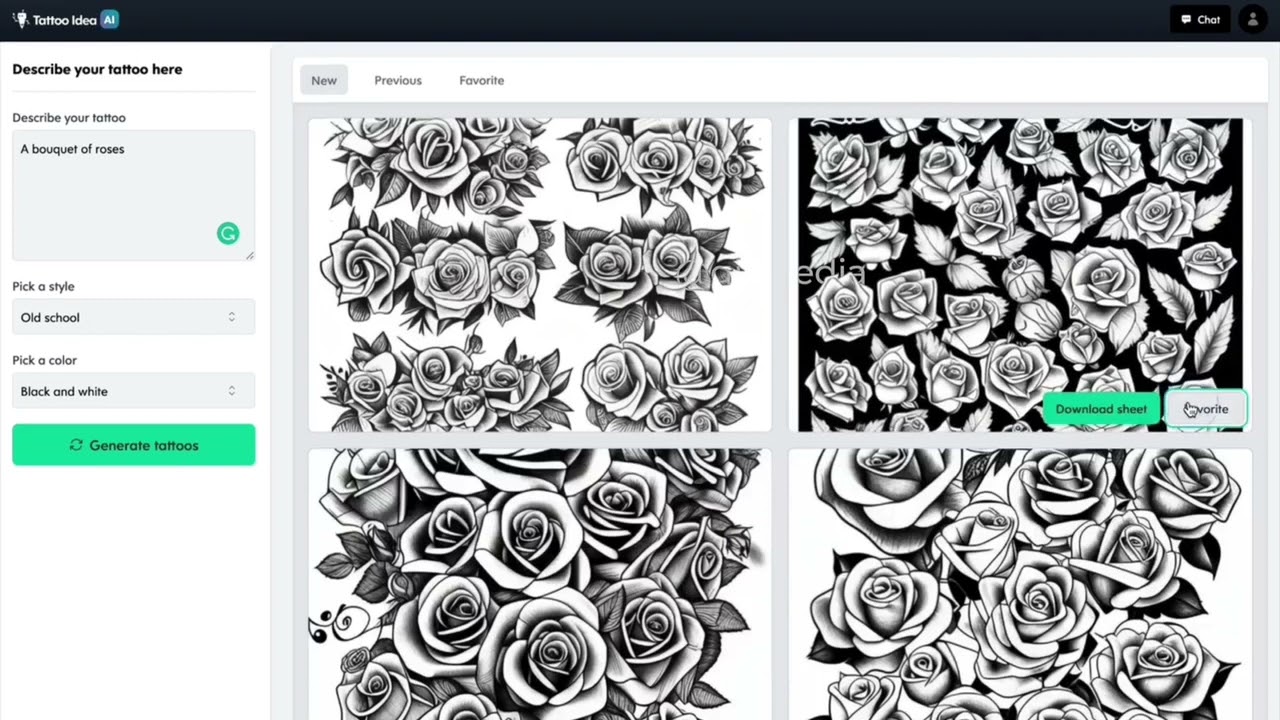Viewport: 1280px width, 720px height.
Task: Open the Chat panel in top bar
Action: pyautogui.click(x=1199, y=19)
